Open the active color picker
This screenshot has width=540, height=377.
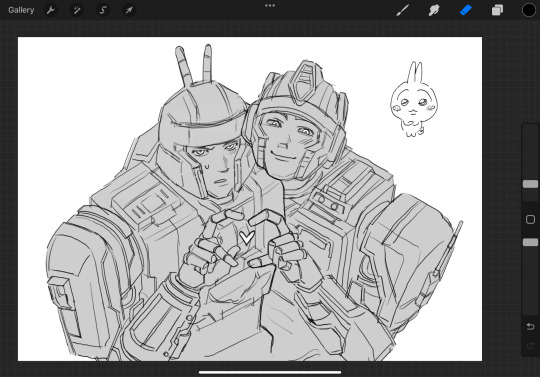[x=529, y=10]
